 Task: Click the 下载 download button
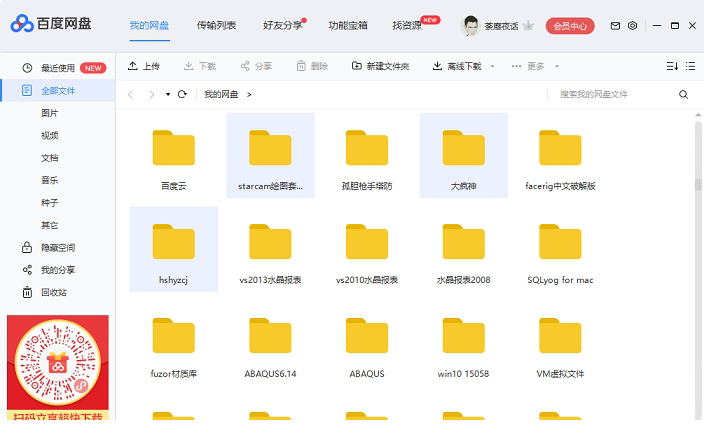[200, 66]
